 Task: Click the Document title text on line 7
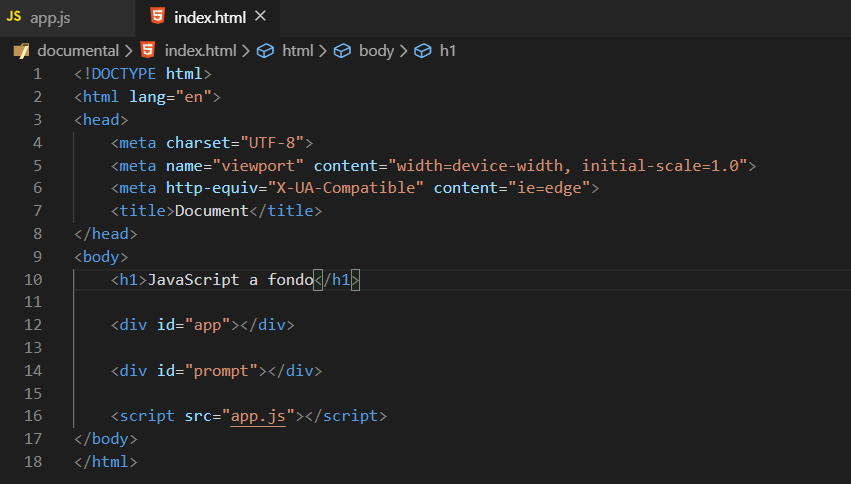[212, 211]
